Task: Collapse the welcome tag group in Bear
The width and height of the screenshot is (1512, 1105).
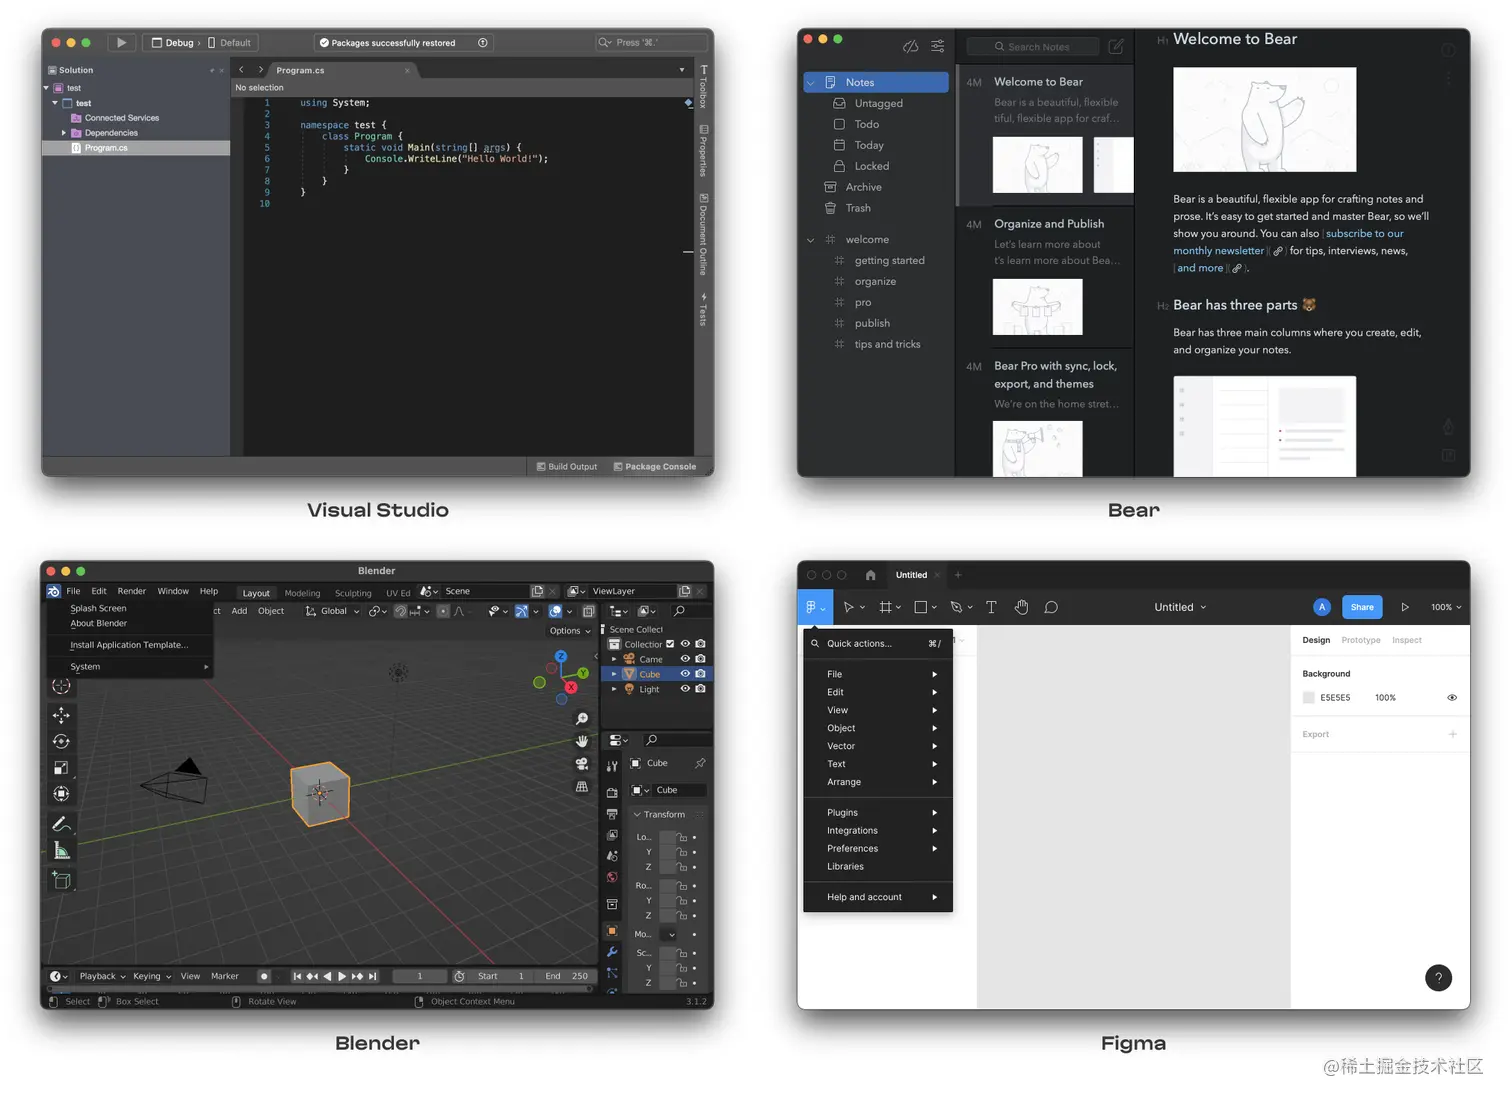Action: 810,239
